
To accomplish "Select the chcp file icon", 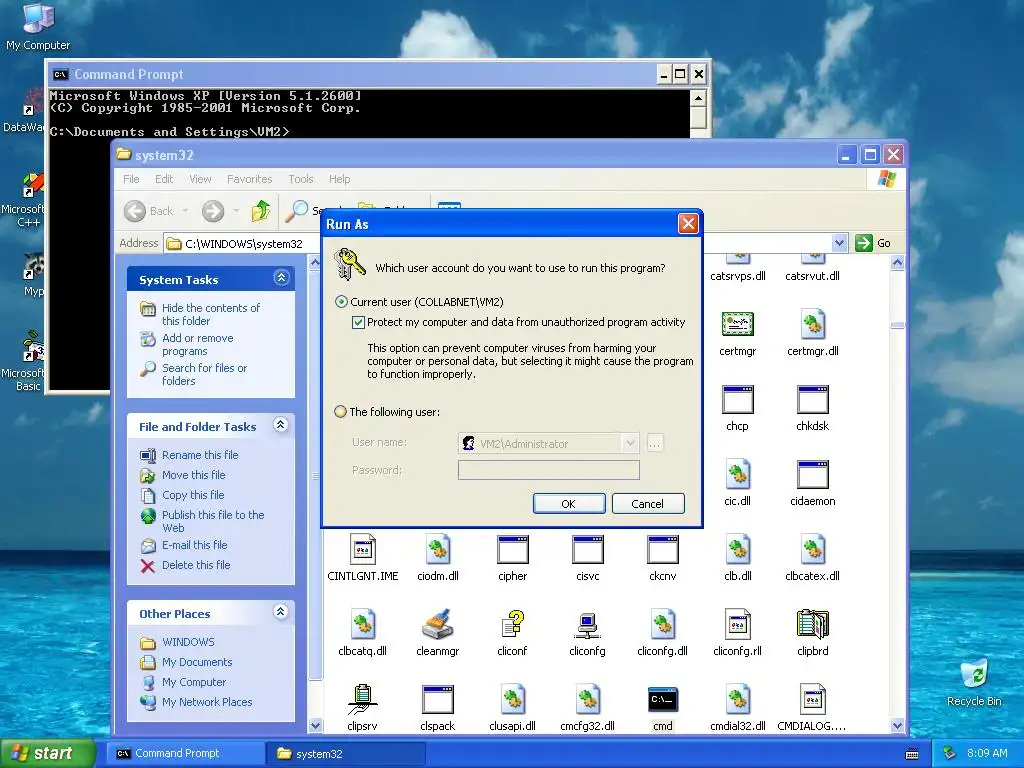I will tap(737, 400).
